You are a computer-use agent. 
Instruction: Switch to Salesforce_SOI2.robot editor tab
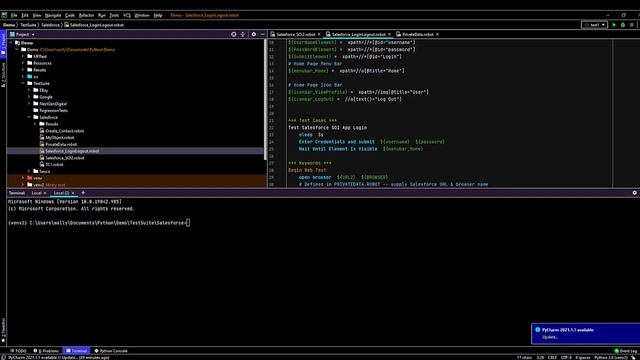tap(296, 34)
